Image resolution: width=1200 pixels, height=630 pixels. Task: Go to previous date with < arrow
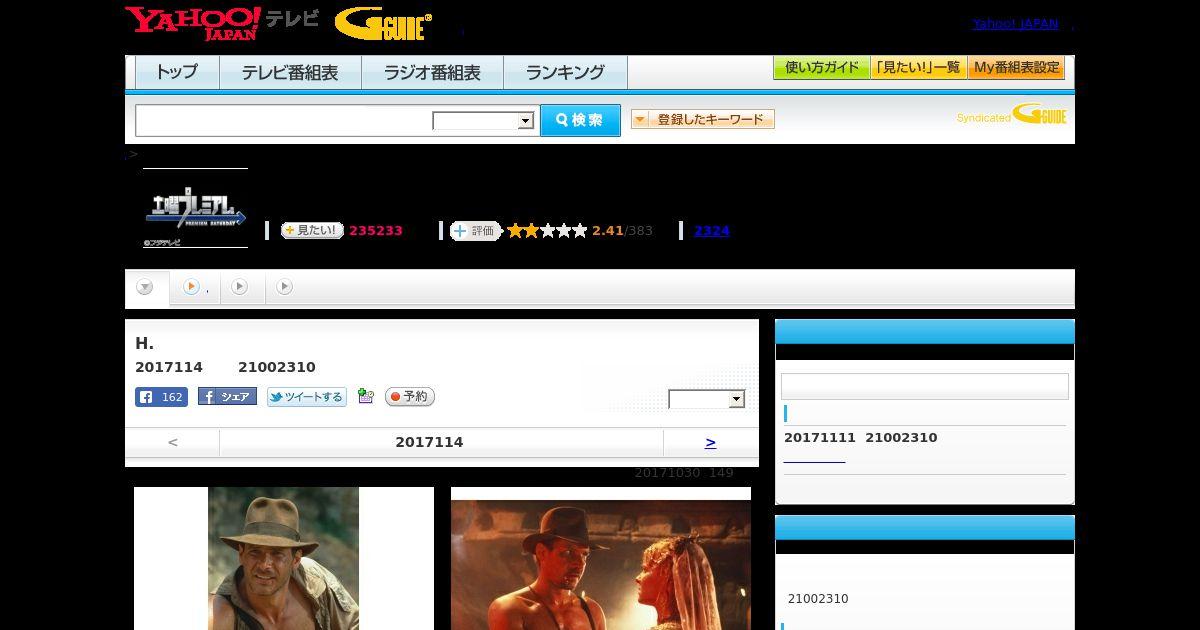(172, 442)
